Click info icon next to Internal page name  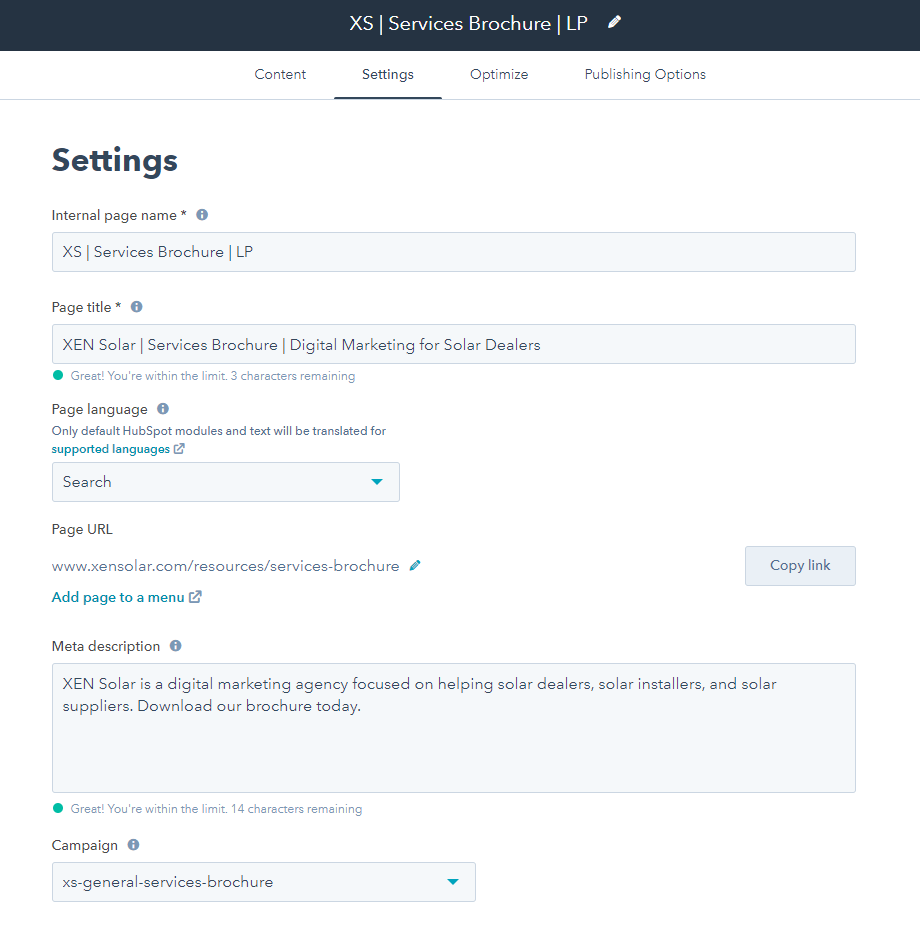tap(202, 215)
